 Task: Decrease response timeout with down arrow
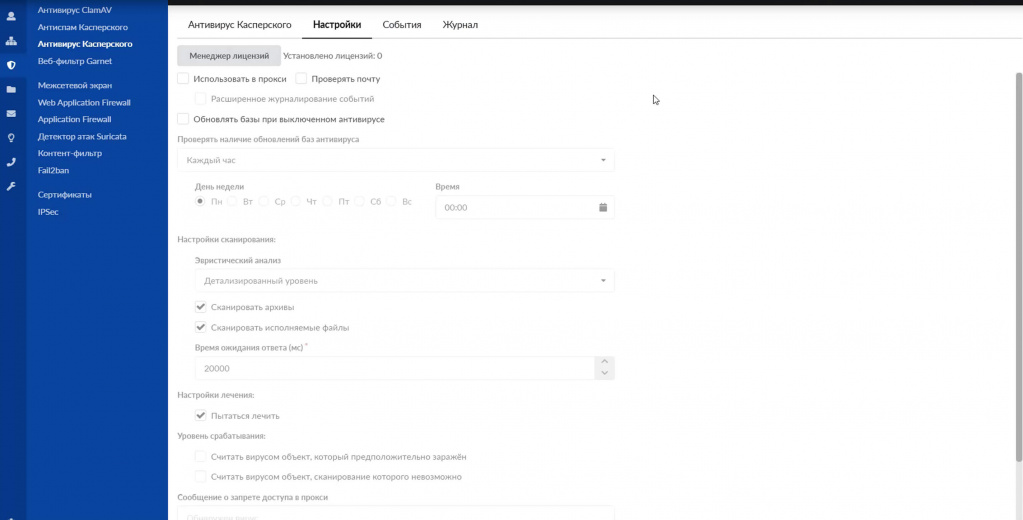605,373
